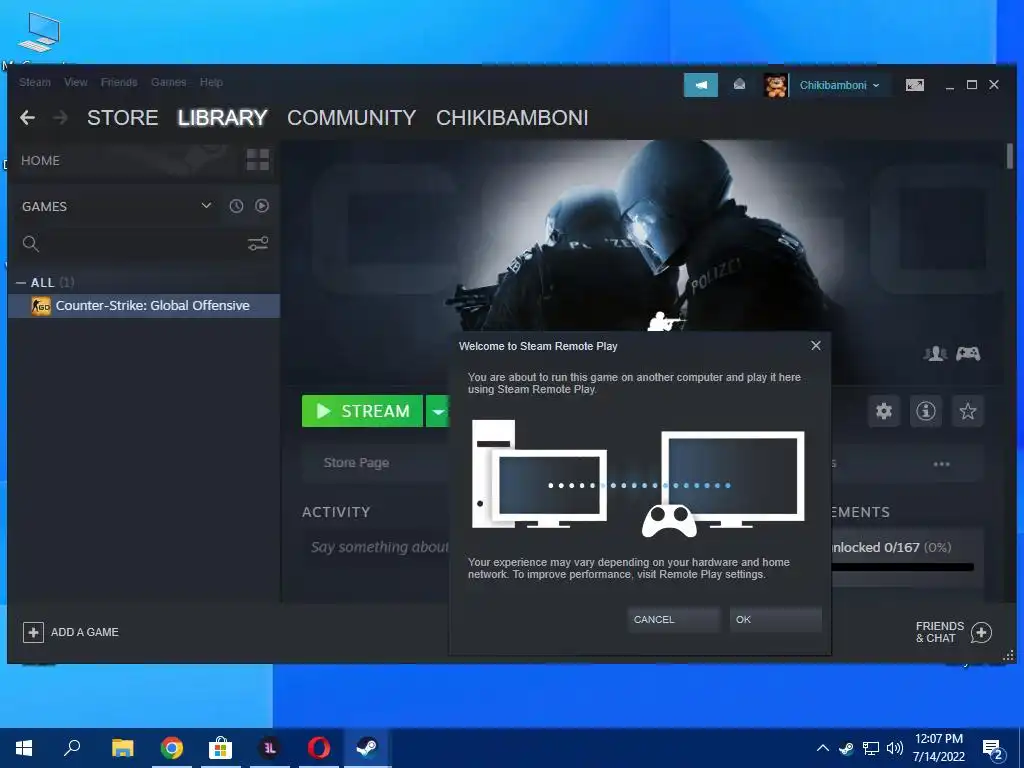Click the library search magnifier icon
The image size is (1024, 768).
point(31,244)
